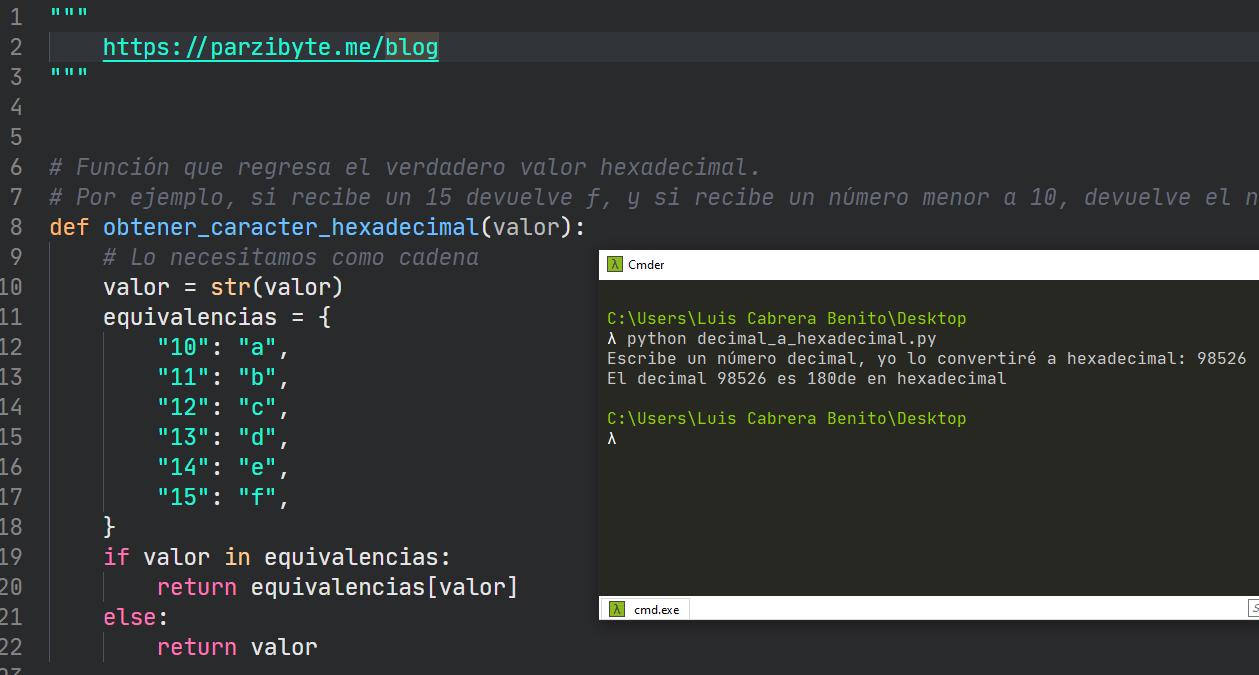The image size is (1259, 675).
Task: Click the dictionary entry "14": "e"
Action: click(x=223, y=467)
